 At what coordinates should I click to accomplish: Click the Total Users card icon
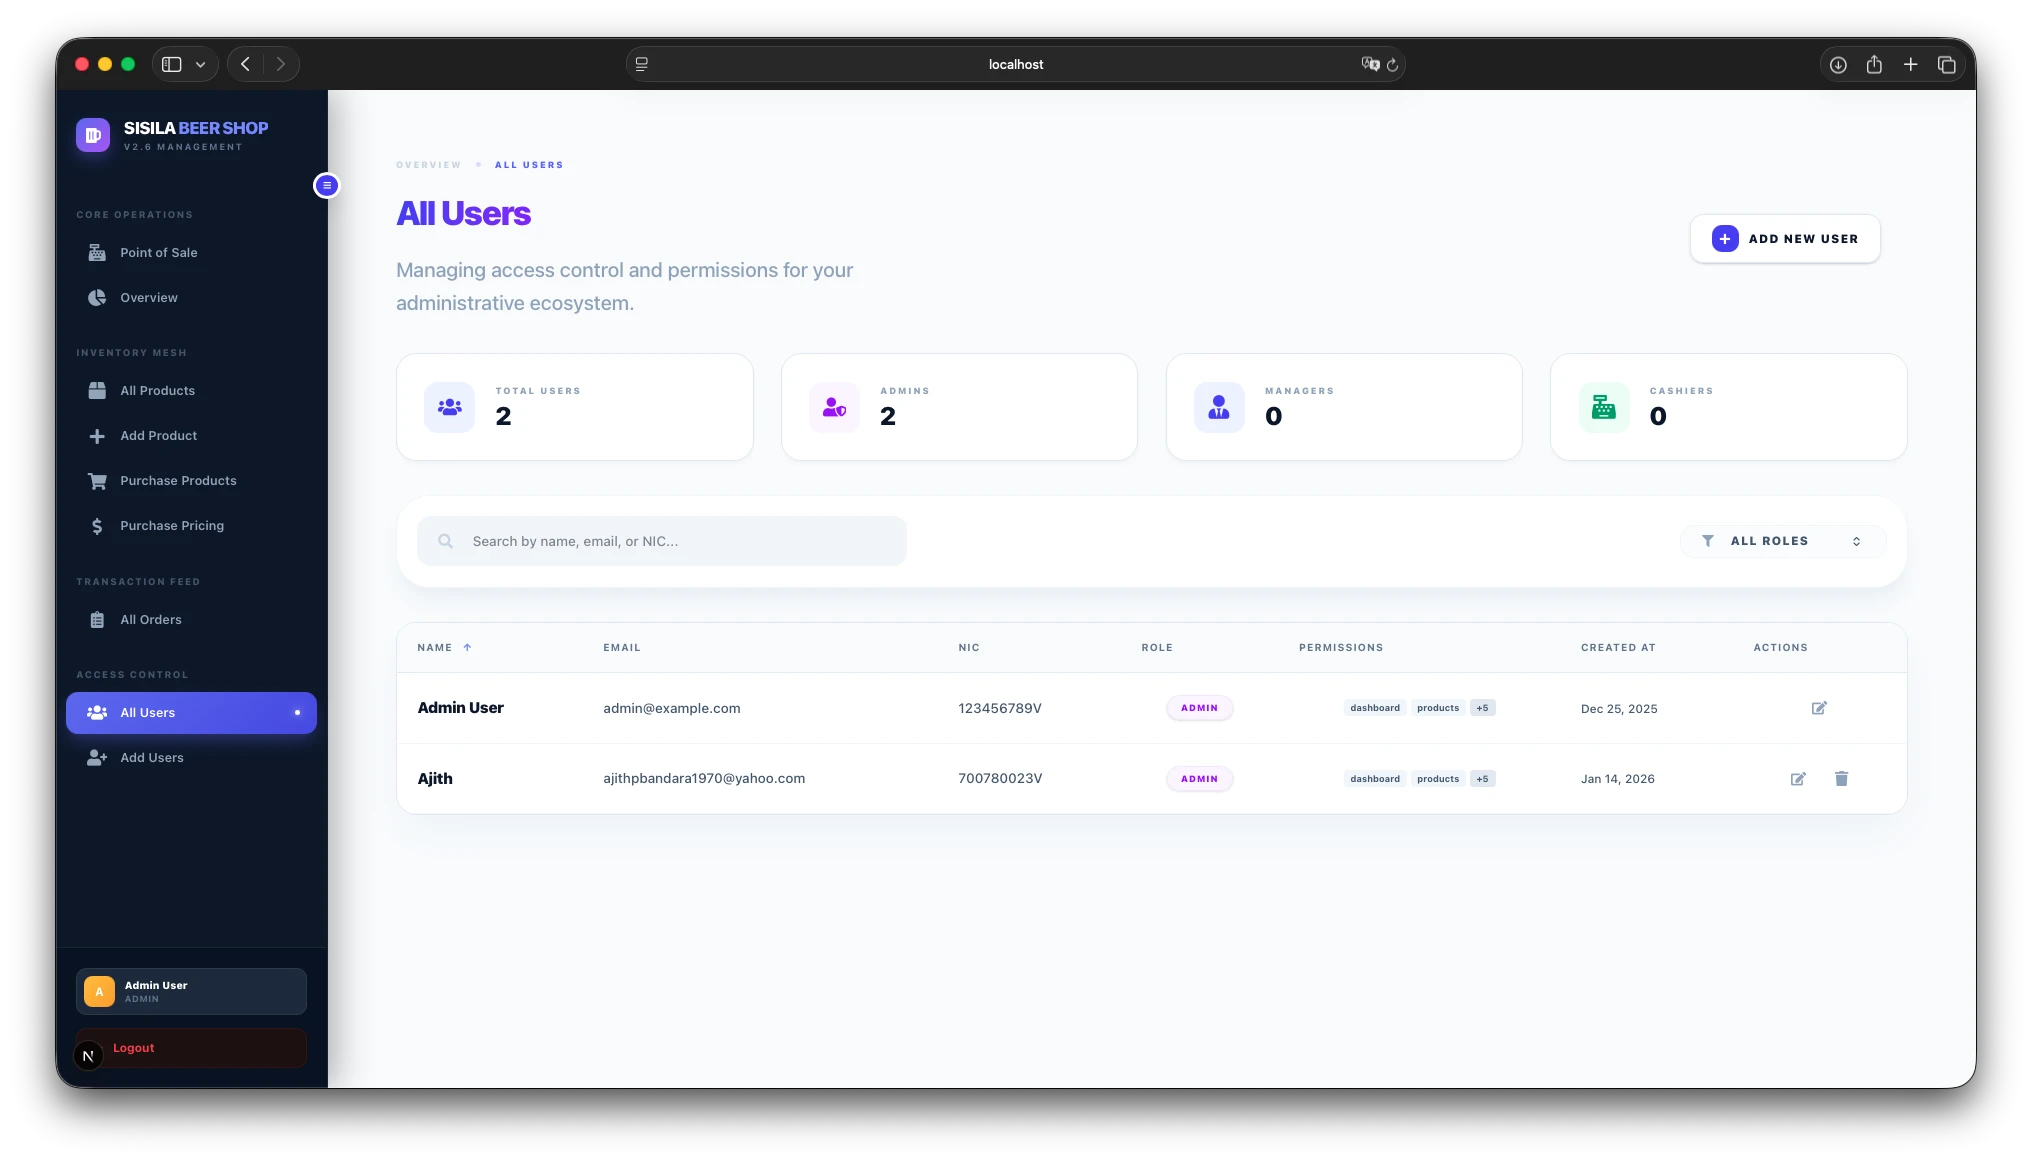[450, 407]
